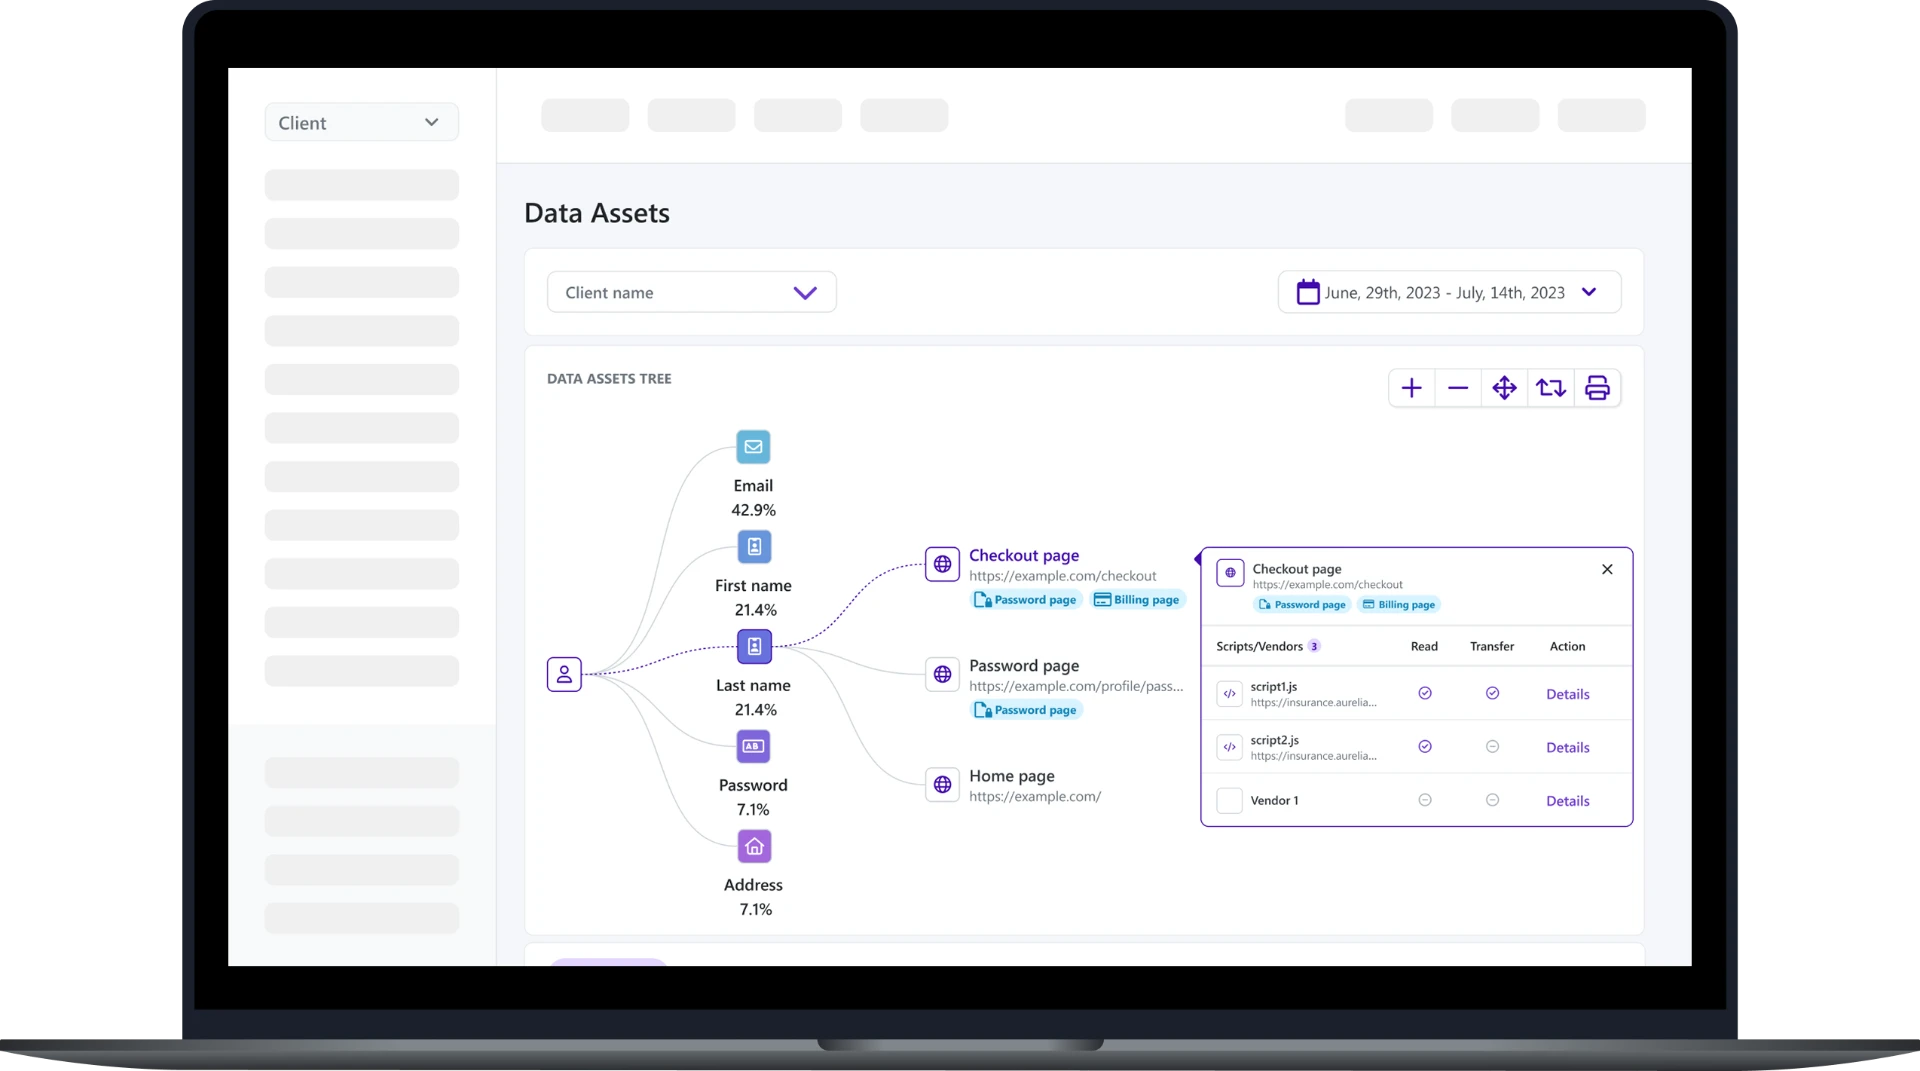
Task: Click the https://example.com/checkout URL in tree
Action: pos(1062,576)
